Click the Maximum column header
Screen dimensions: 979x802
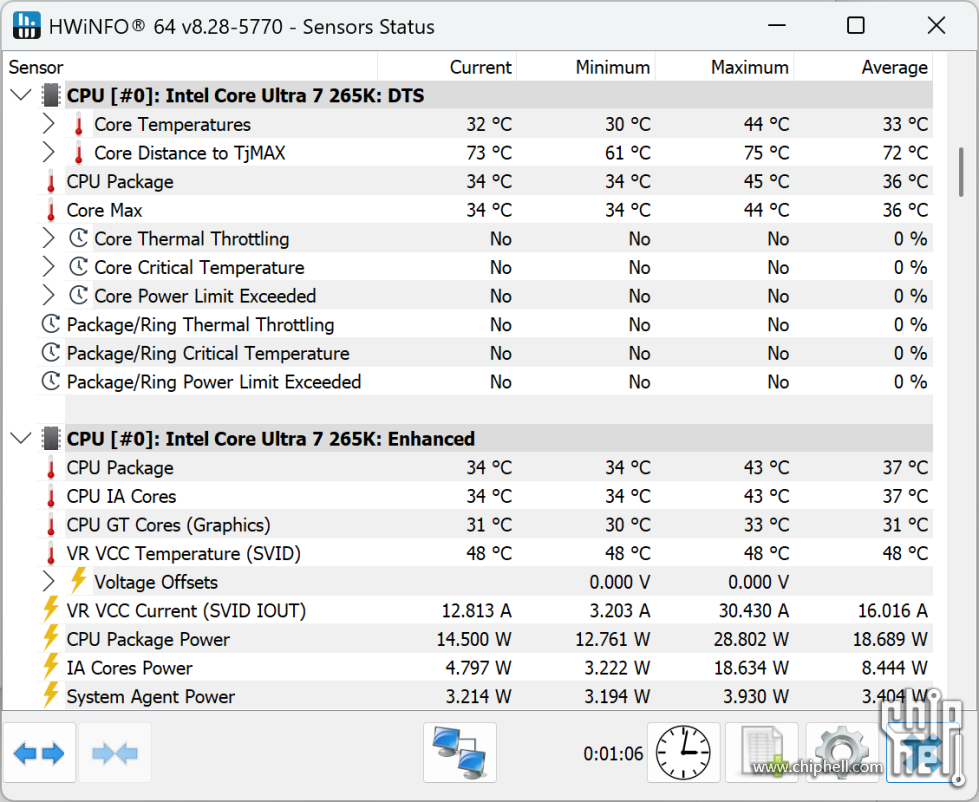click(x=724, y=67)
